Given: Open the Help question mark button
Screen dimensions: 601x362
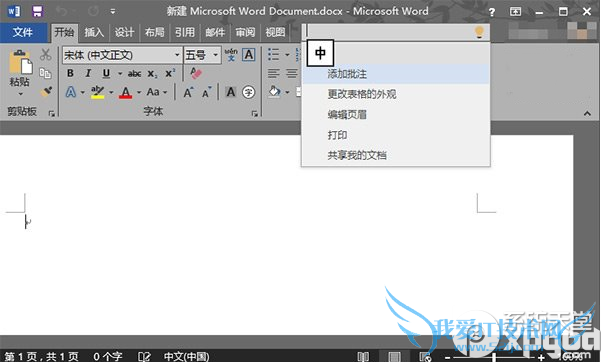Looking at the screenshot, I should pyautogui.click(x=491, y=12).
